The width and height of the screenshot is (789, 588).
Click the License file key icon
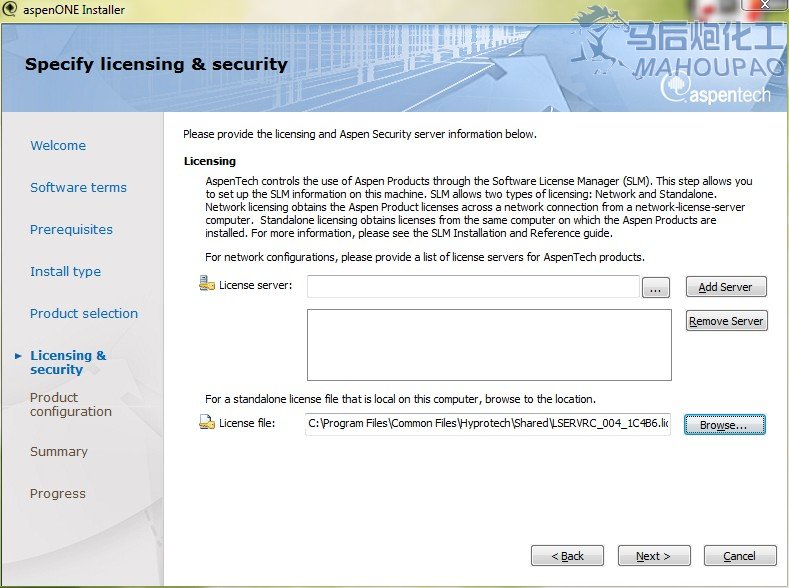(x=207, y=424)
